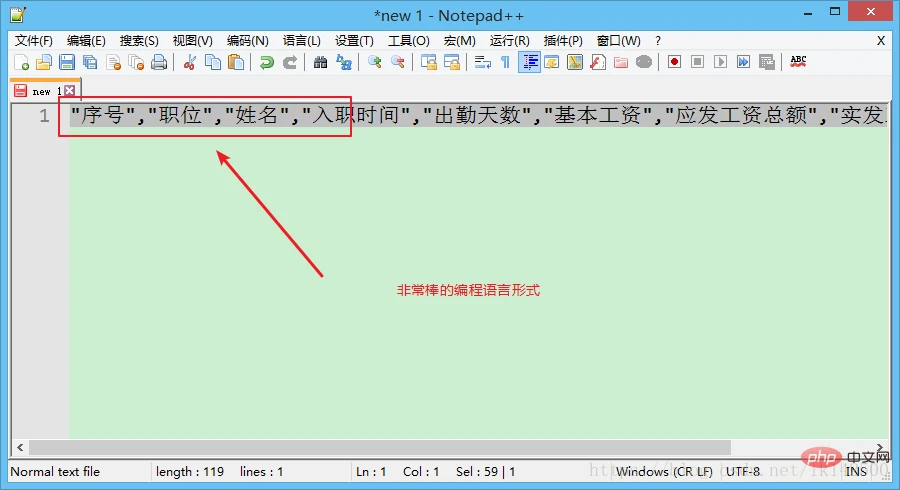Open the 编码(N) menu
Image resolution: width=900 pixels, height=490 pixels.
pyautogui.click(x=247, y=41)
